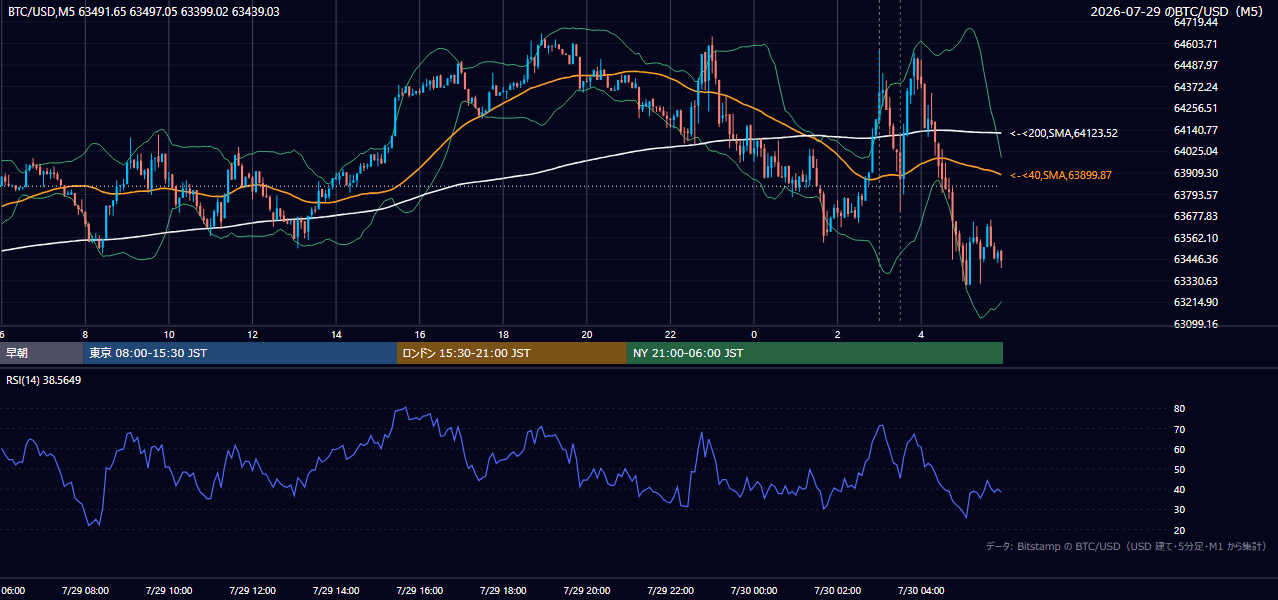Click hour tick '12' under the price chart

coord(252,334)
